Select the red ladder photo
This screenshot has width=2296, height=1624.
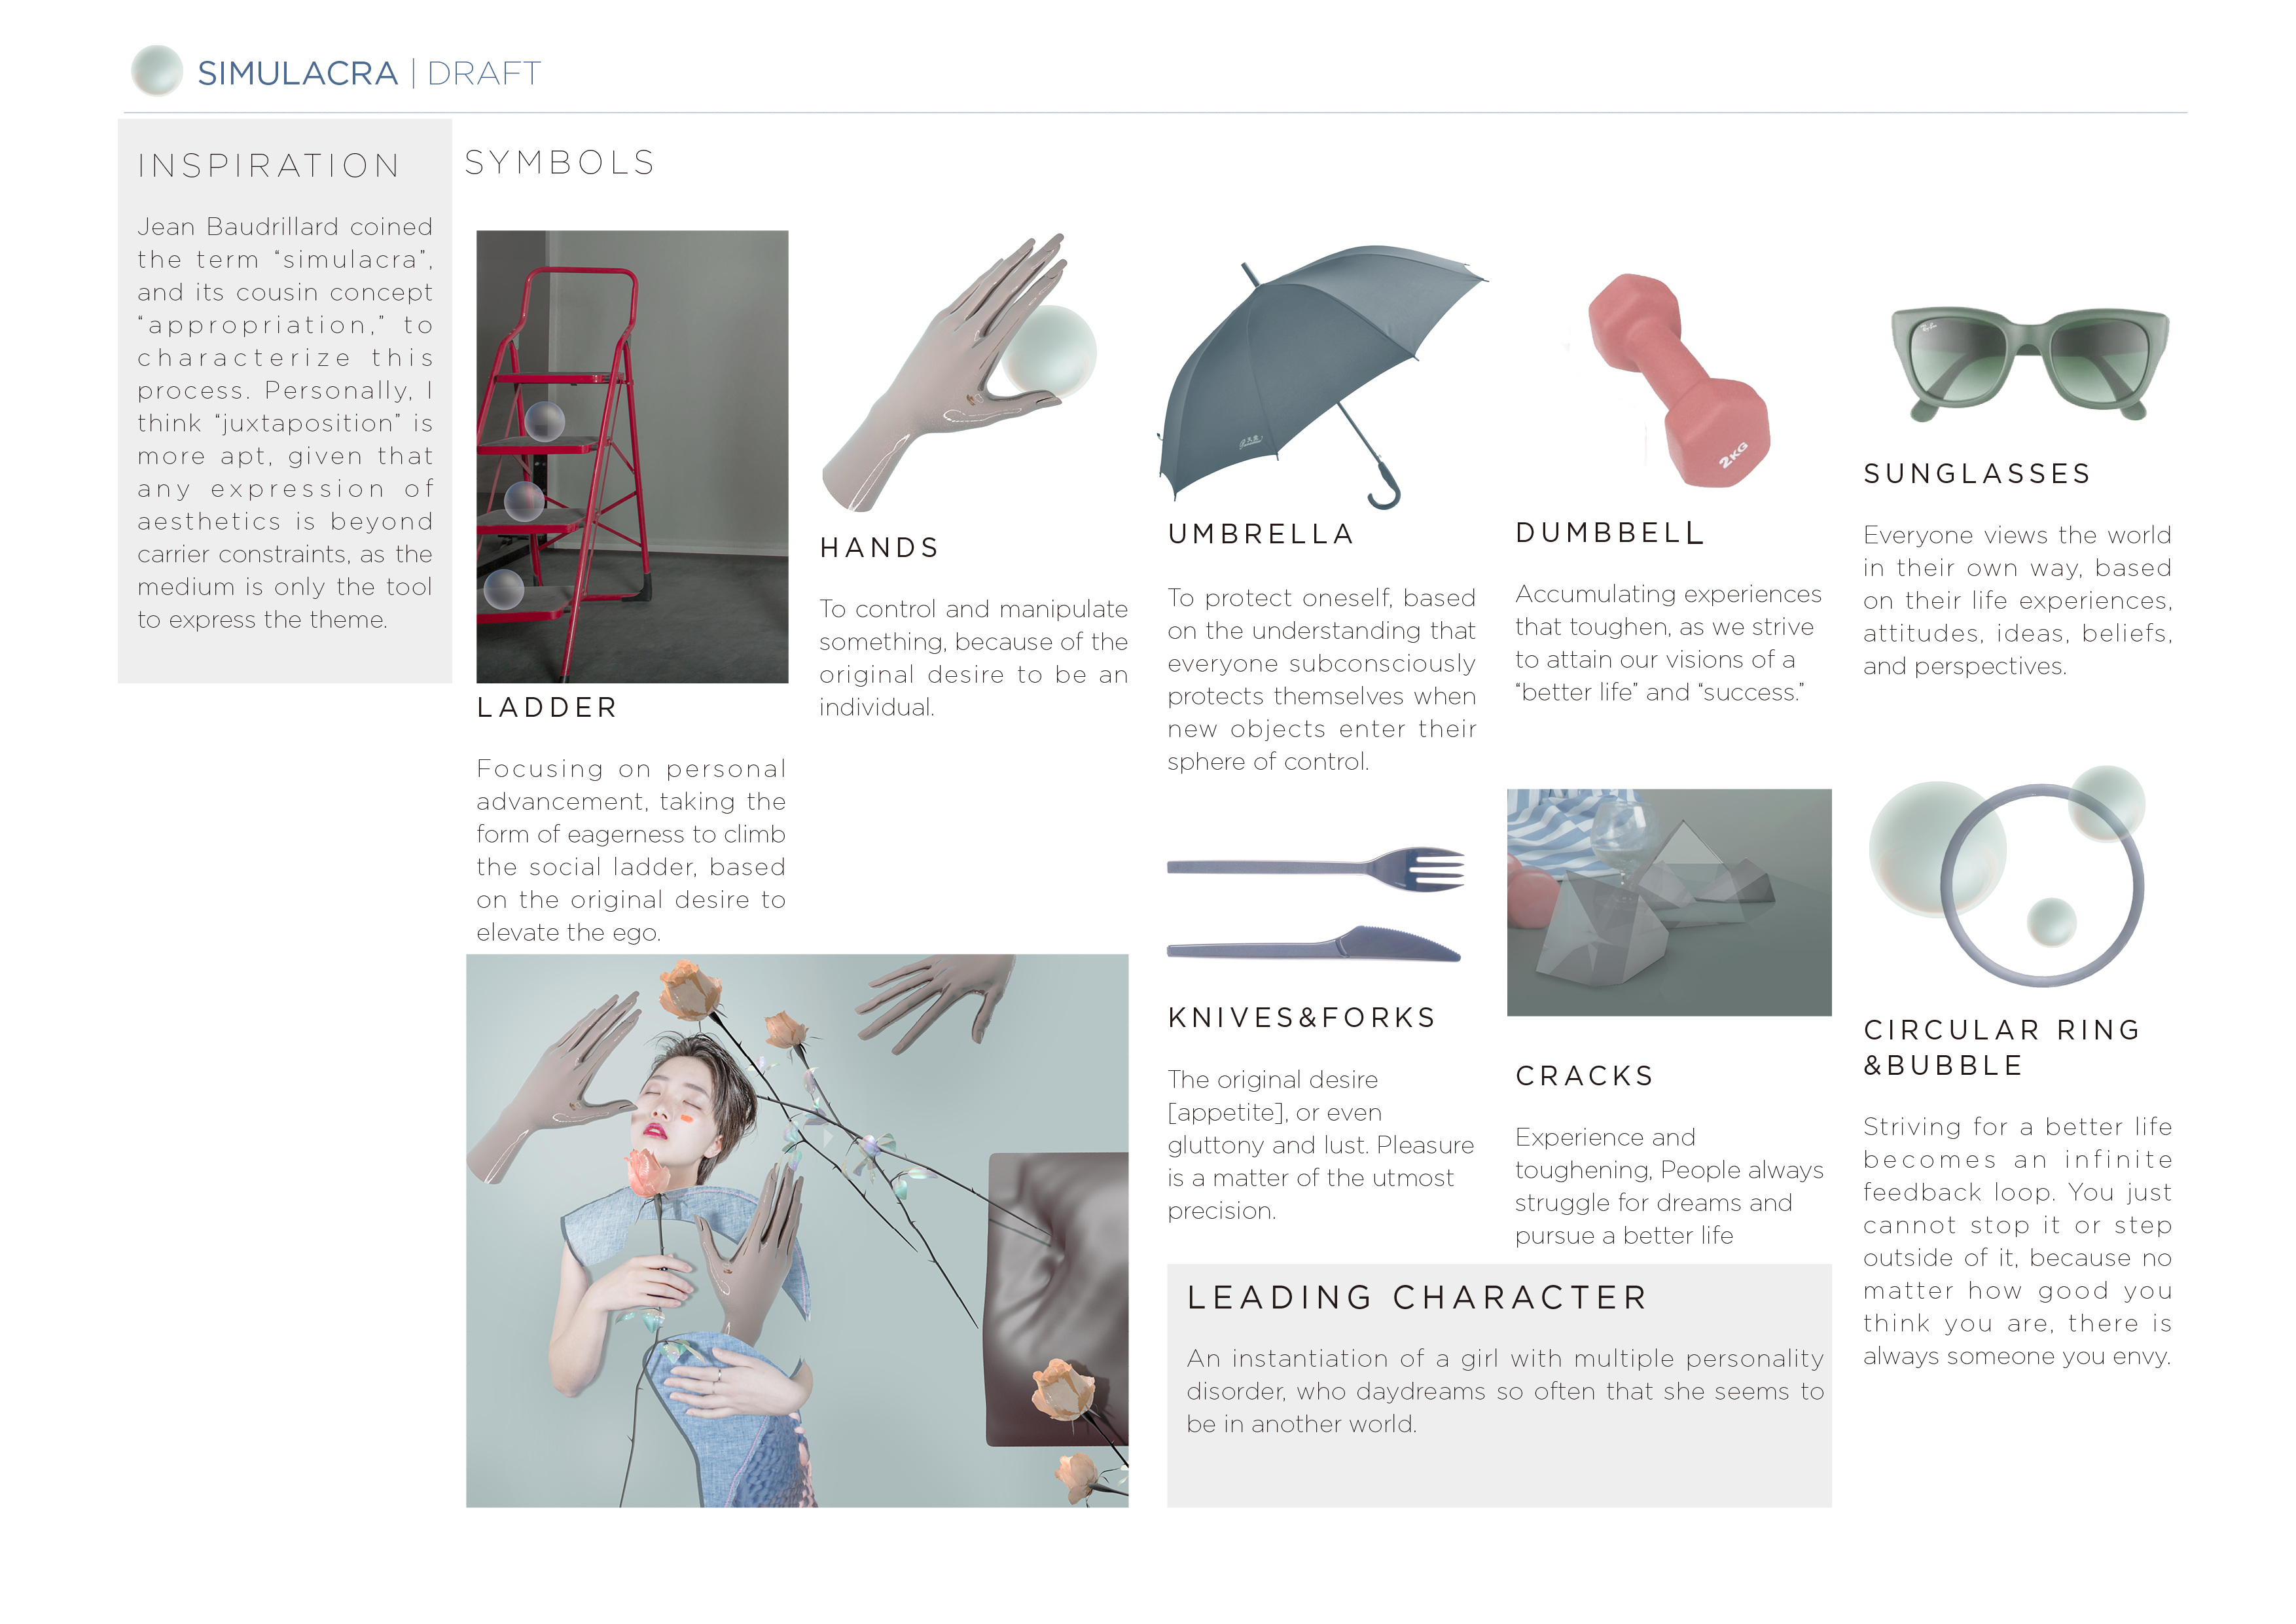click(632, 457)
